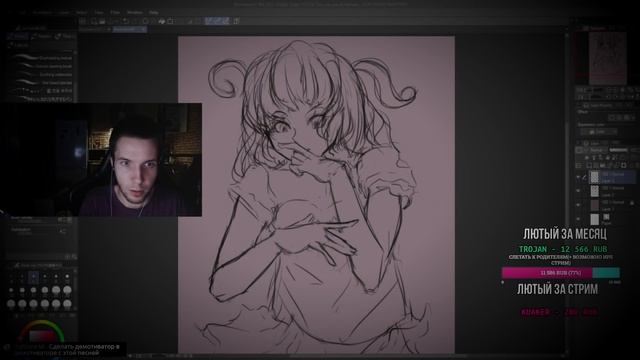Viewport: 640px width, 360px height.
Task: Open the View menu
Action: [x=99, y=13]
